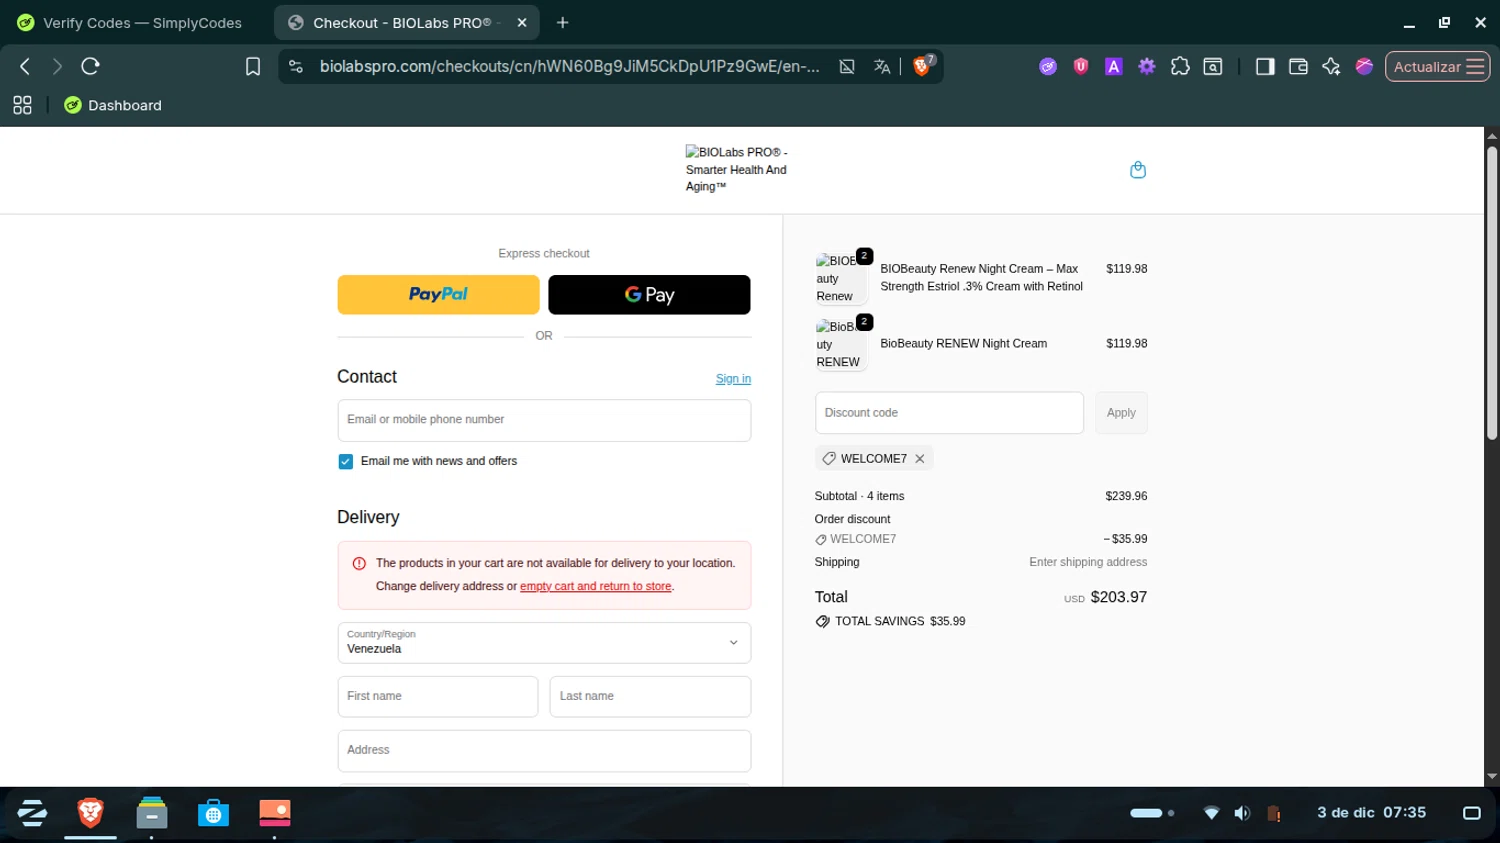Screen dimensions: 1500x843
Task: Click the TOTAL SAVINGS $35.99 text
Action: coord(900,621)
